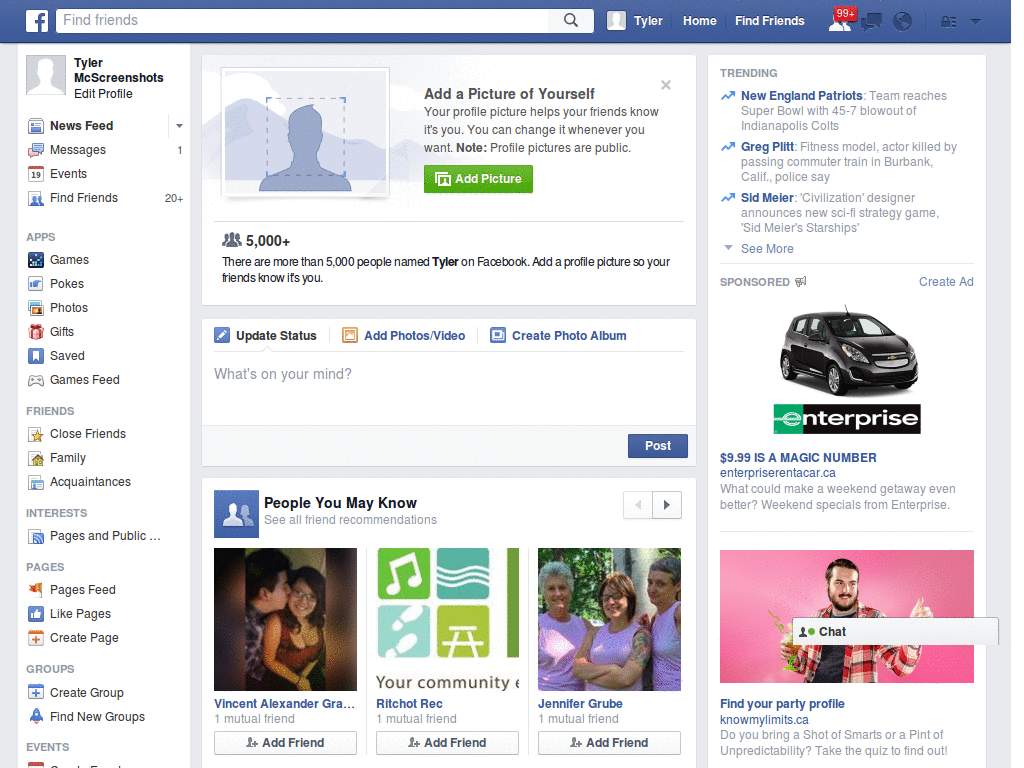Click Tyler McScreenshots sidebar profile picture
Image resolution: width=1024 pixels, height=768 pixels.
[46, 75]
